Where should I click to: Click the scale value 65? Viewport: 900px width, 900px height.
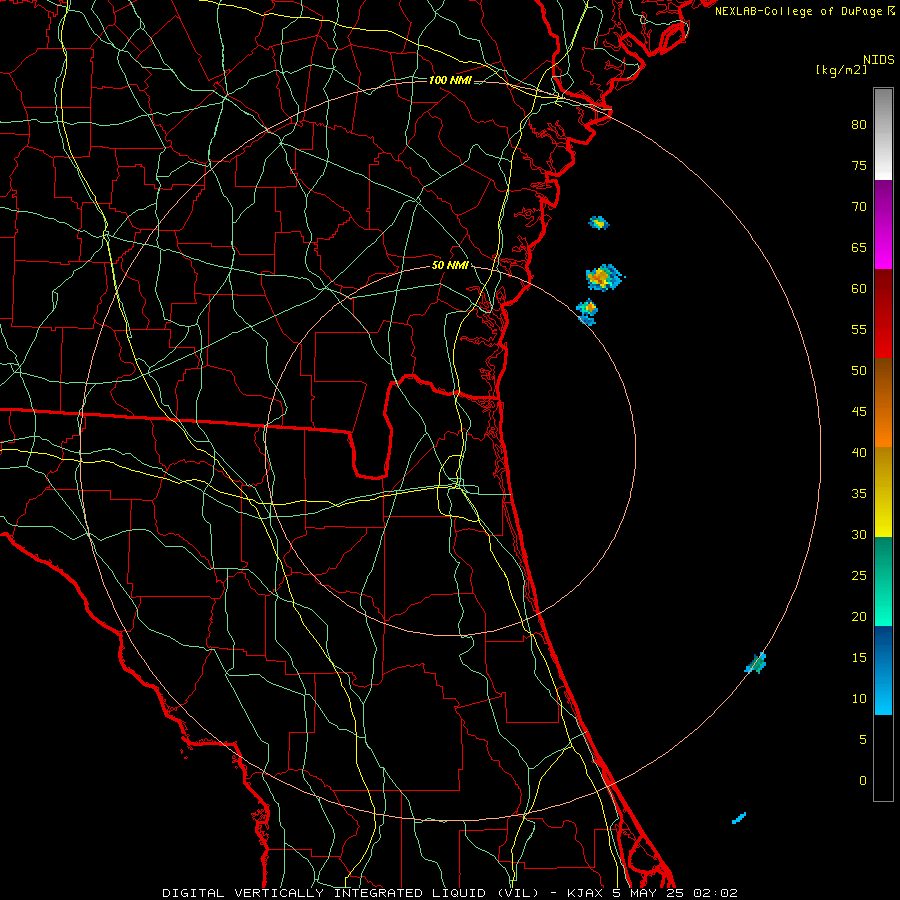(x=859, y=248)
